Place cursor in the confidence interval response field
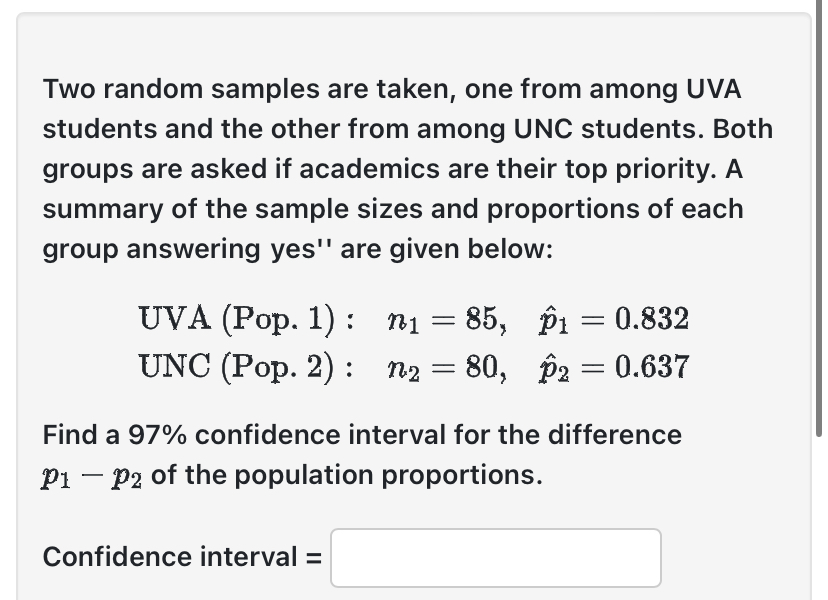 pyautogui.click(x=496, y=557)
